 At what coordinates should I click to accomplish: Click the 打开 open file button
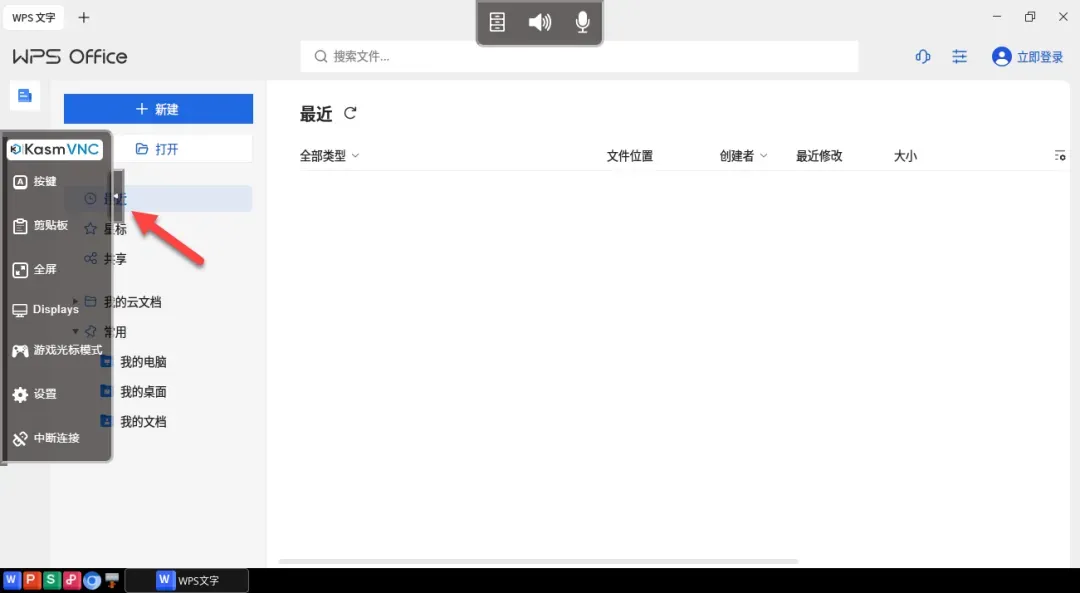click(x=158, y=149)
